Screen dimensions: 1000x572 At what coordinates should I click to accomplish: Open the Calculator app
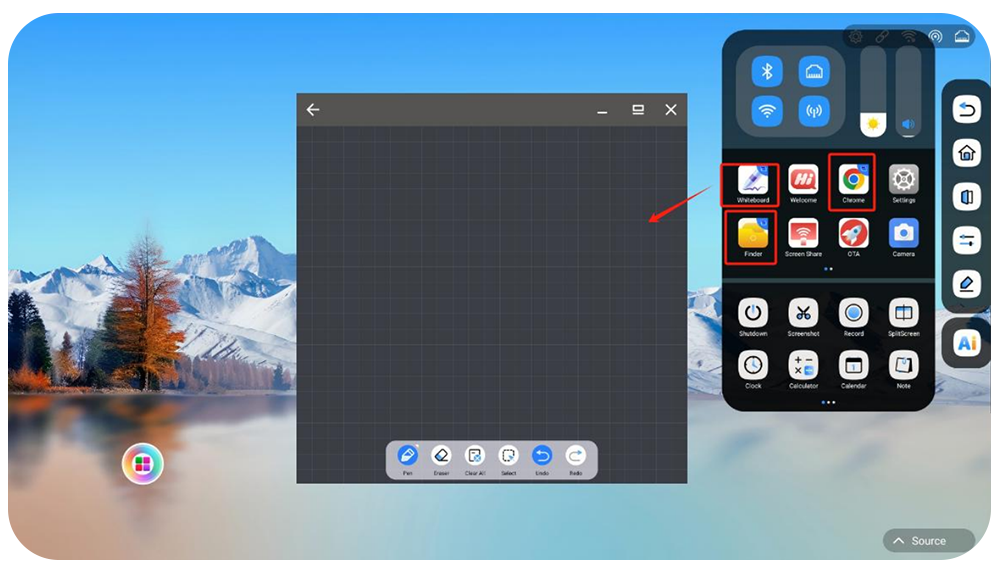[x=803, y=365]
